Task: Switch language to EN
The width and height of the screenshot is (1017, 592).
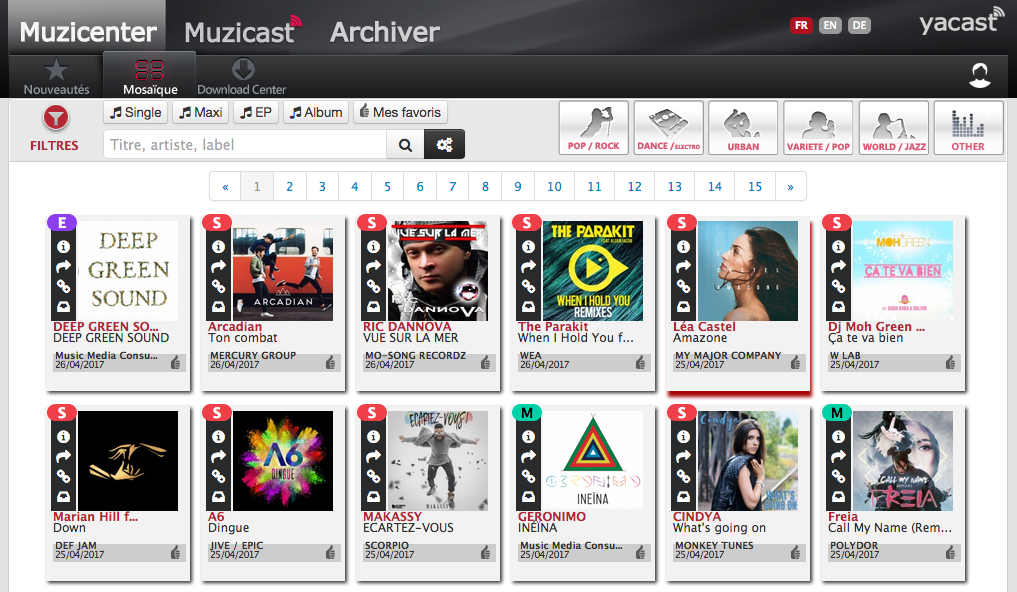Action: (x=830, y=26)
